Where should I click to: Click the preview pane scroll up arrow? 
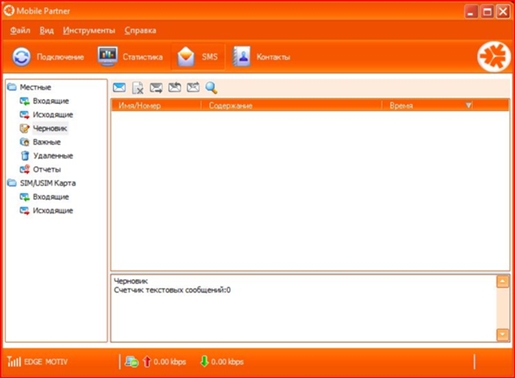[503, 281]
